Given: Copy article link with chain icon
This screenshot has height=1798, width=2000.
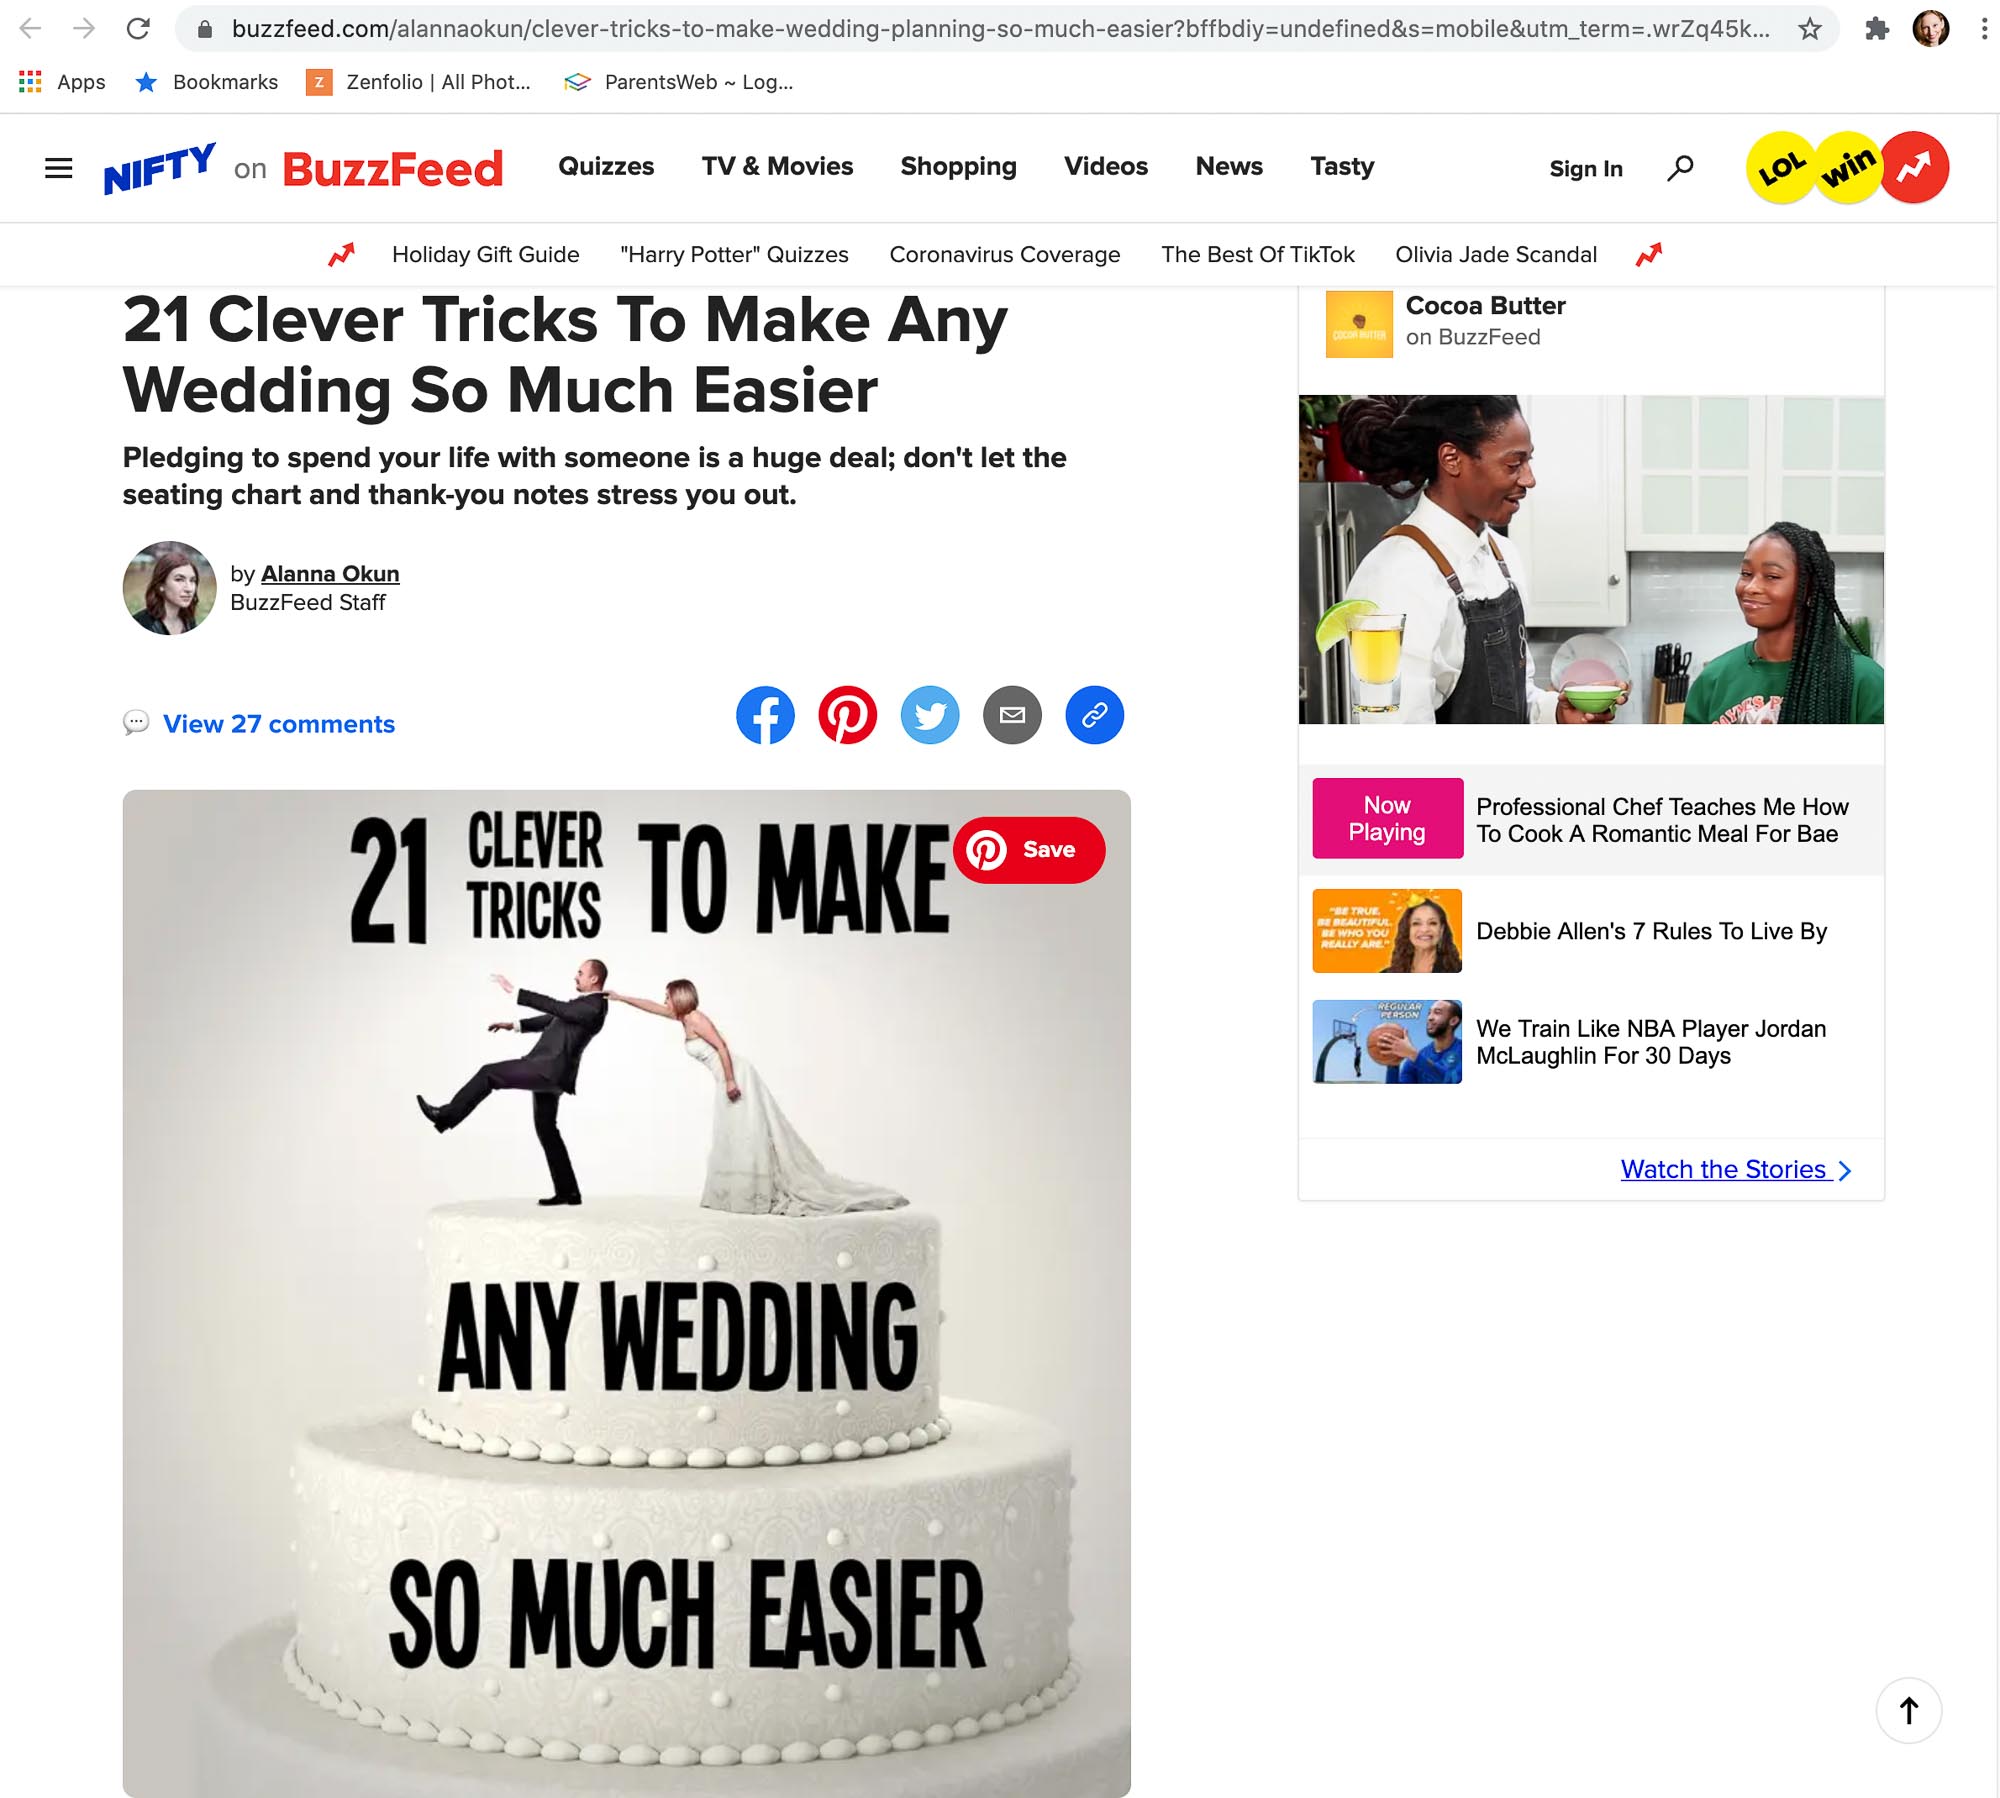Looking at the screenshot, I should (1094, 715).
